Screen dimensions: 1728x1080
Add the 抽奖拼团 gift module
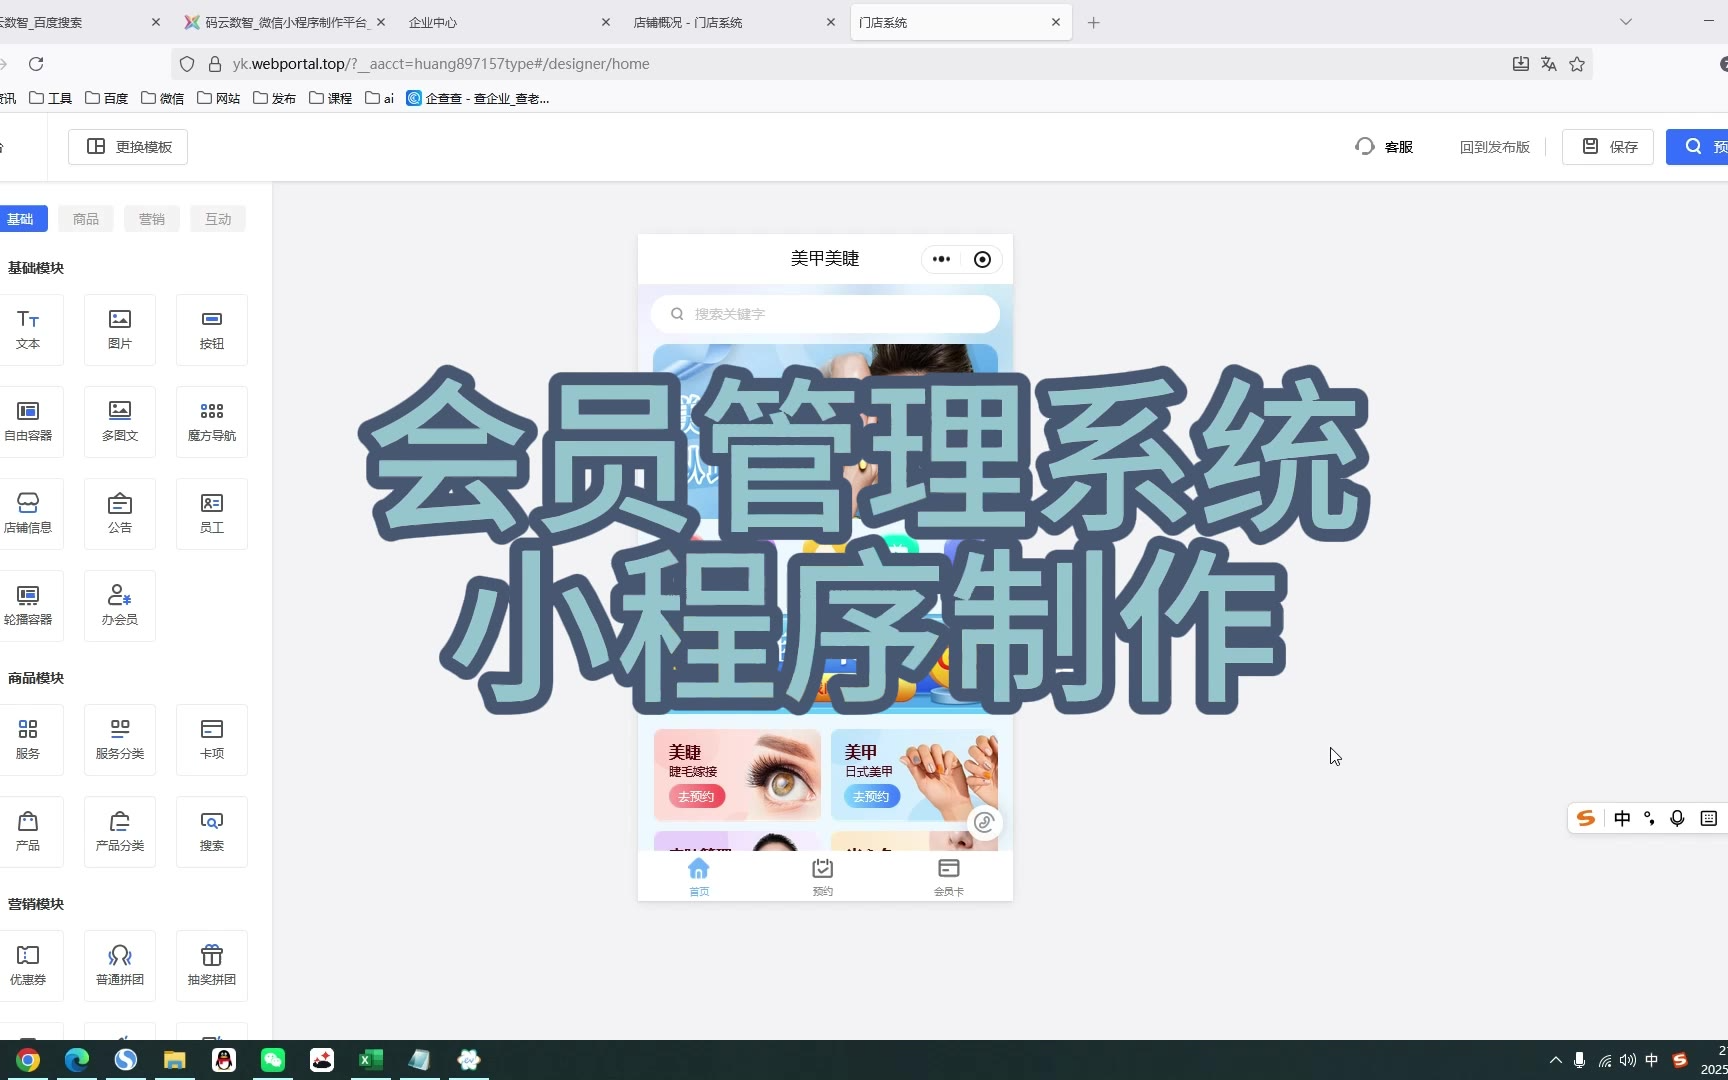[x=212, y=965]
